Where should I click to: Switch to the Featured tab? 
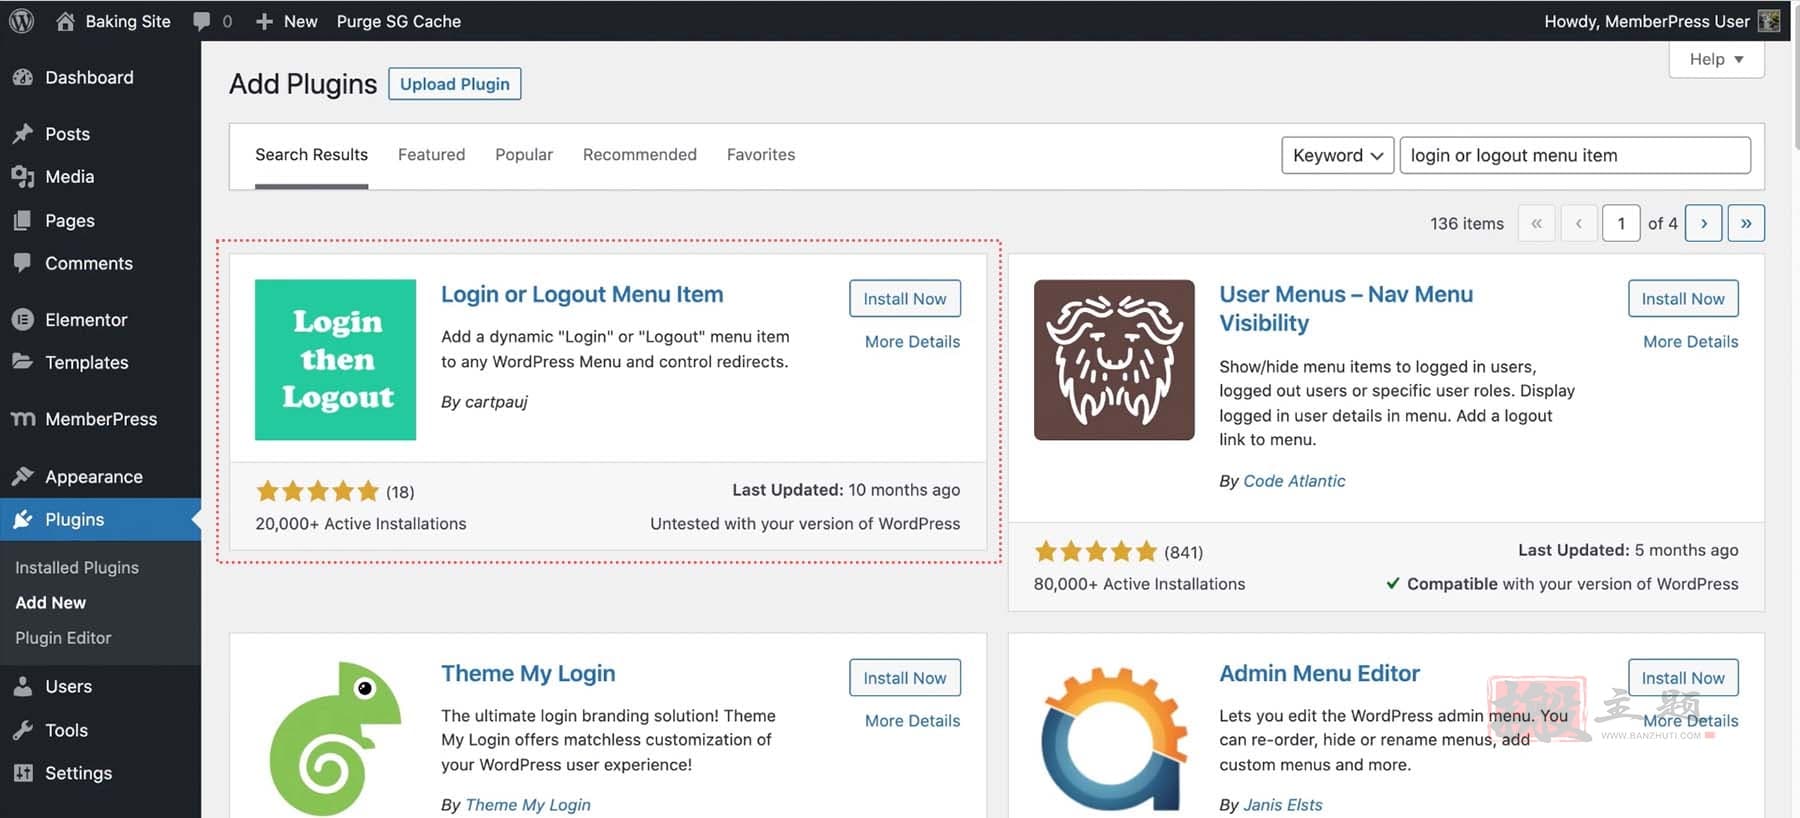pos(431,155)
